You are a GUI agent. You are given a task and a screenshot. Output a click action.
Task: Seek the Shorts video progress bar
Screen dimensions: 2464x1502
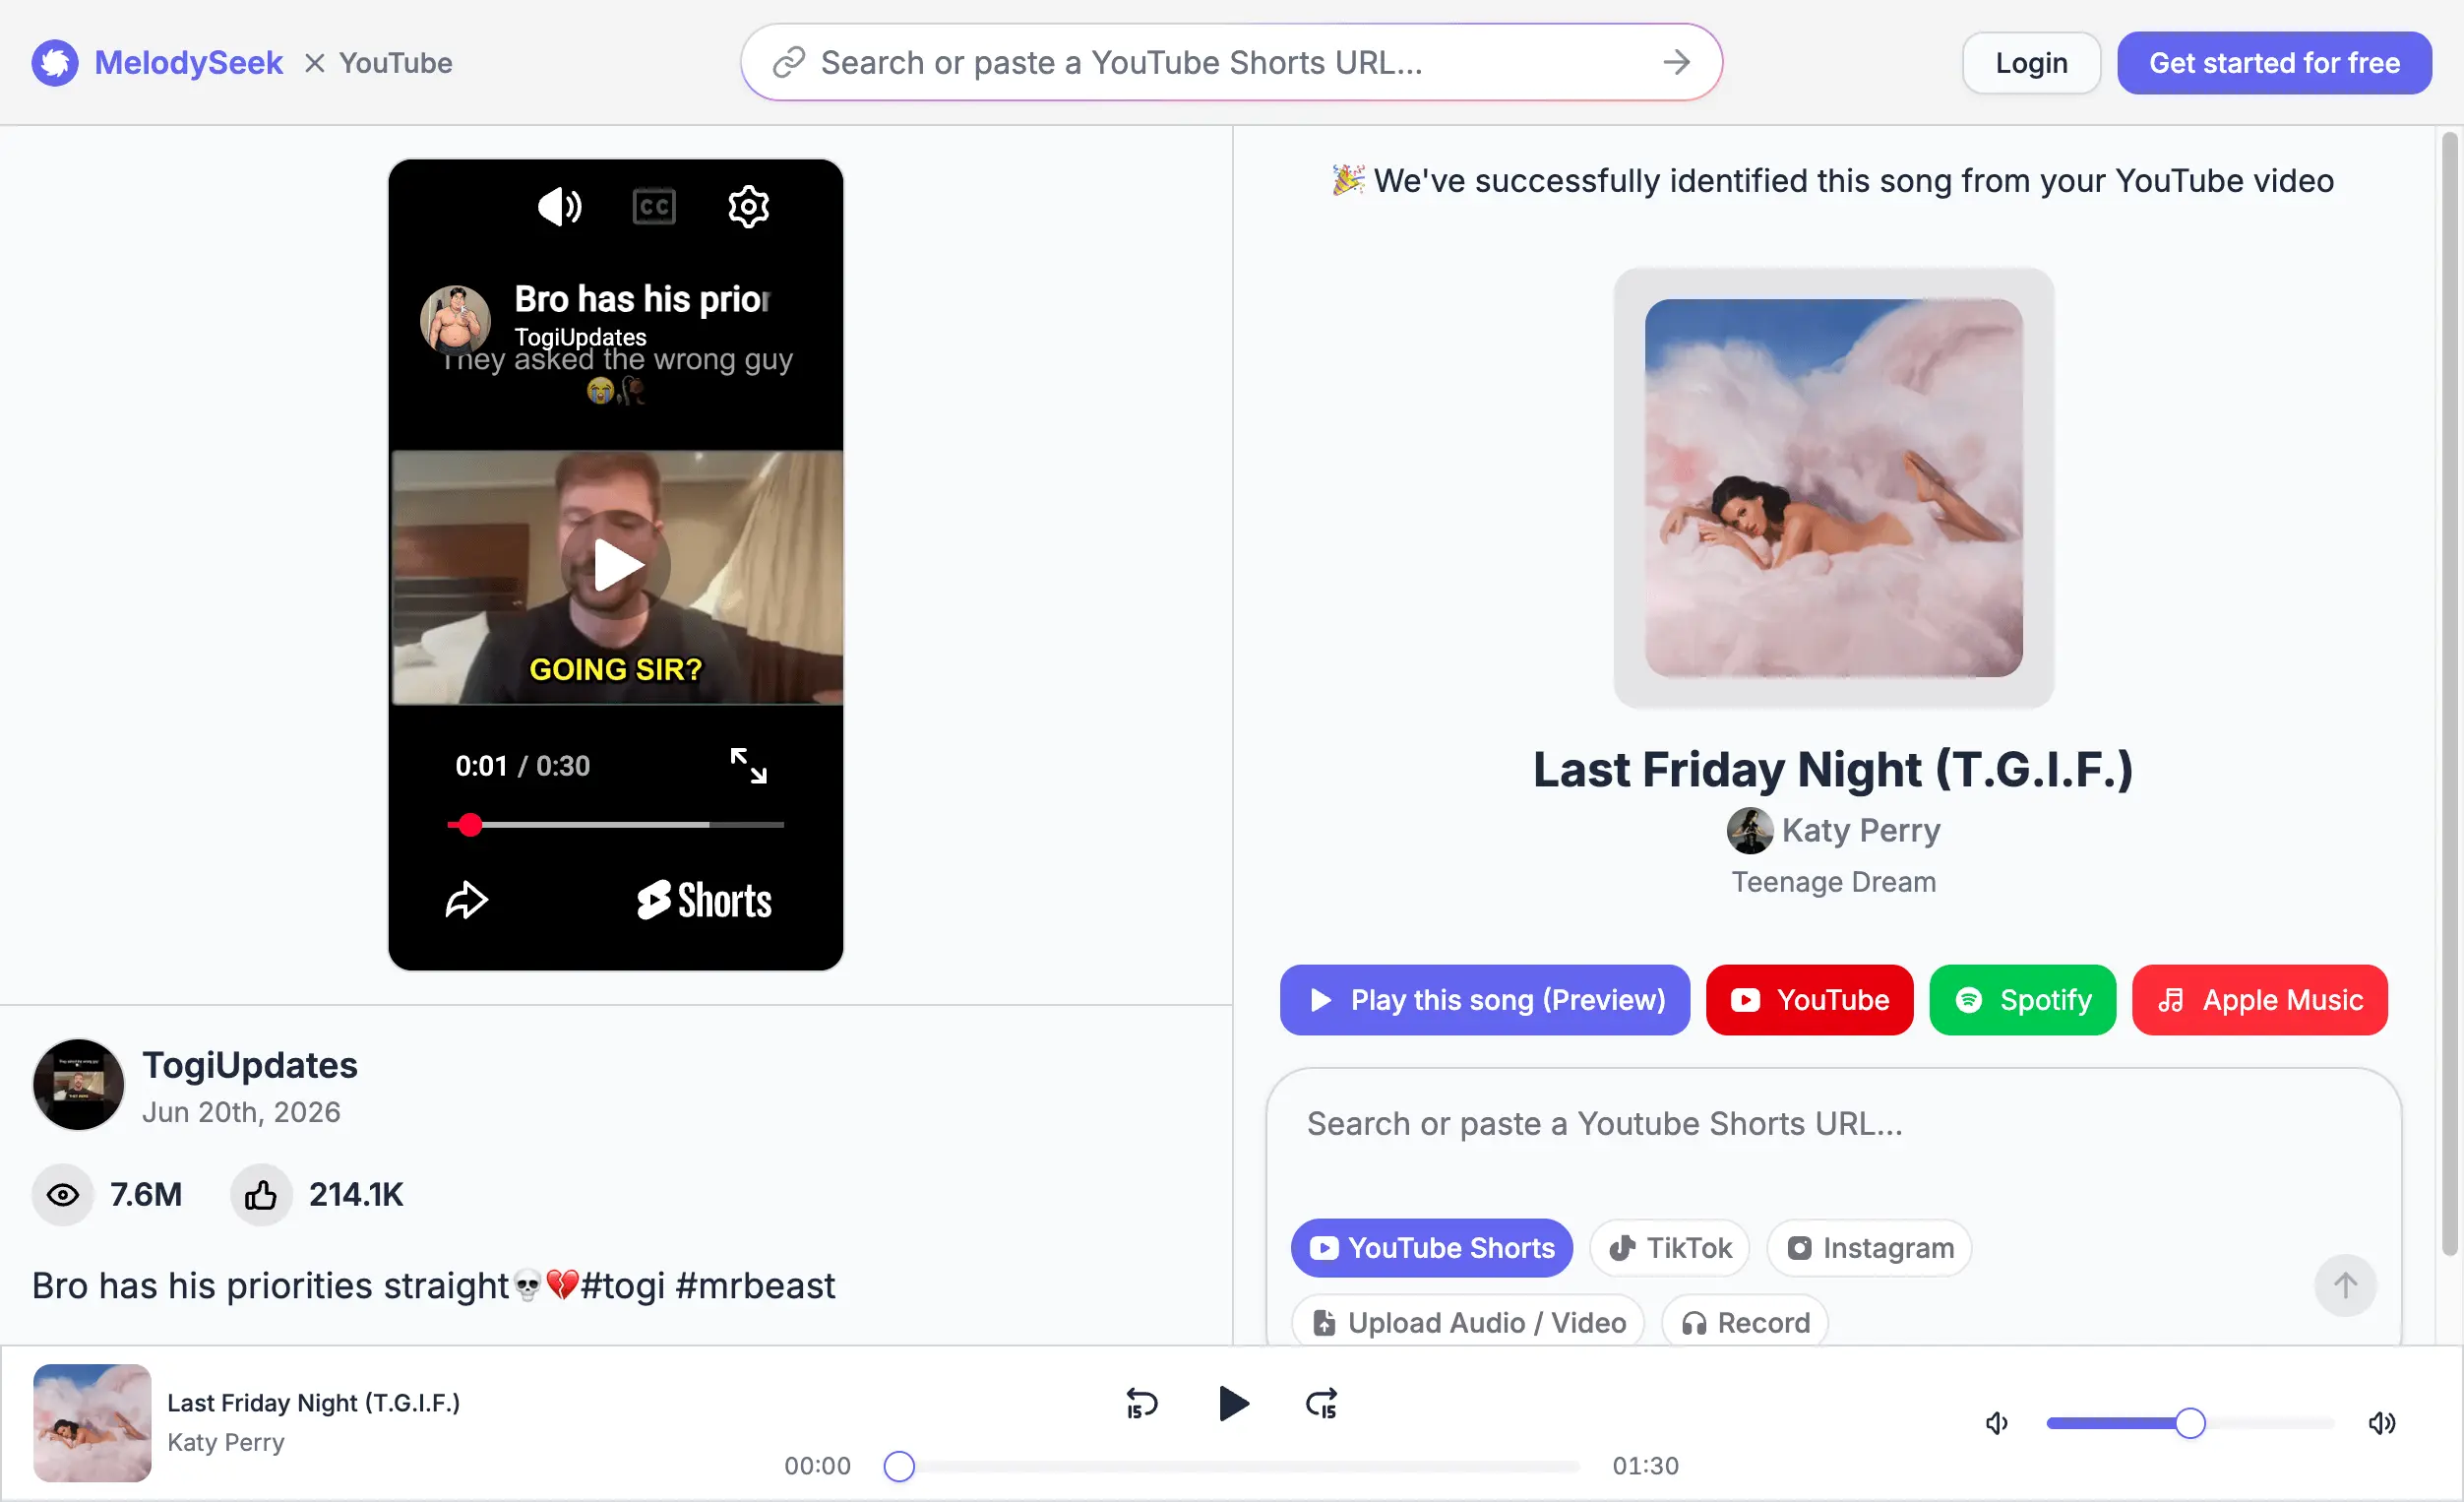pos(616,825)
